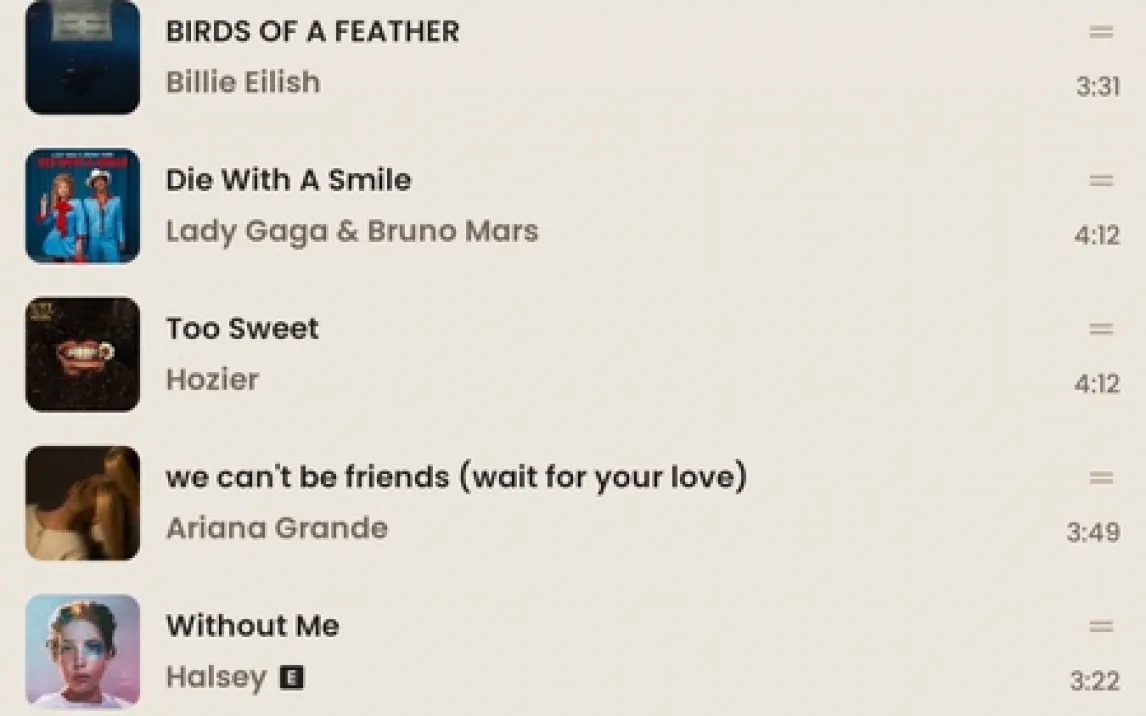
Task: Select we can't be friends (wait for your love)
Action: tap(457, 477)
